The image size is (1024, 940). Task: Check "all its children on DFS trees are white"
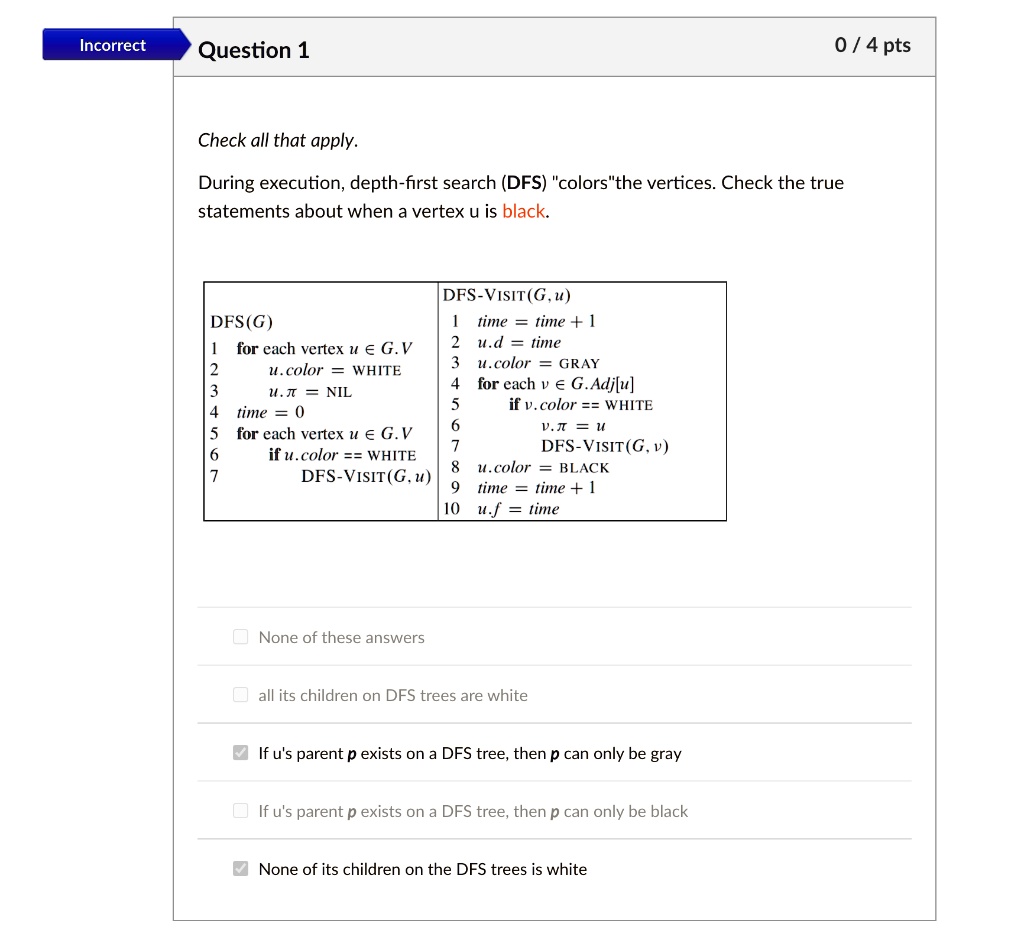point(240,694)
